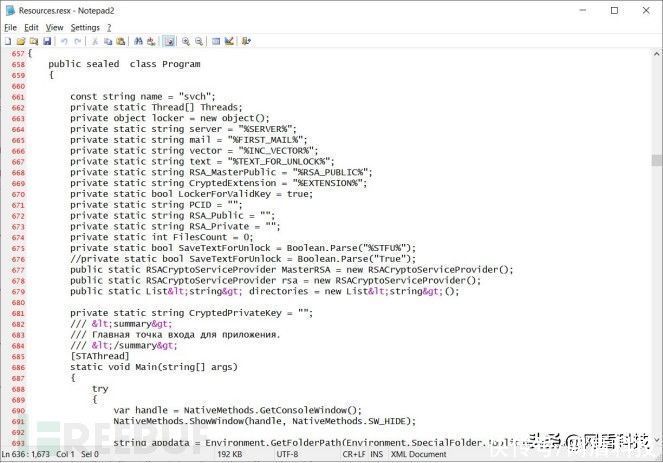Click the '"%TEXT_FOR_UNLOCK%"' string in code
This screenshot has width=663, height=463.
[278, 162]
